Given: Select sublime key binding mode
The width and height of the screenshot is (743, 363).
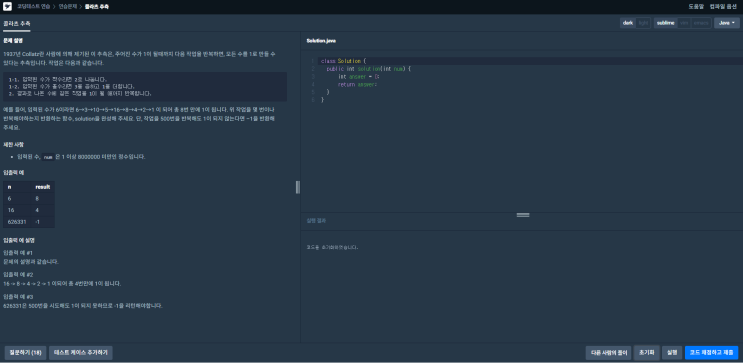Looking at the screenshot, I should tap(665, 23).
